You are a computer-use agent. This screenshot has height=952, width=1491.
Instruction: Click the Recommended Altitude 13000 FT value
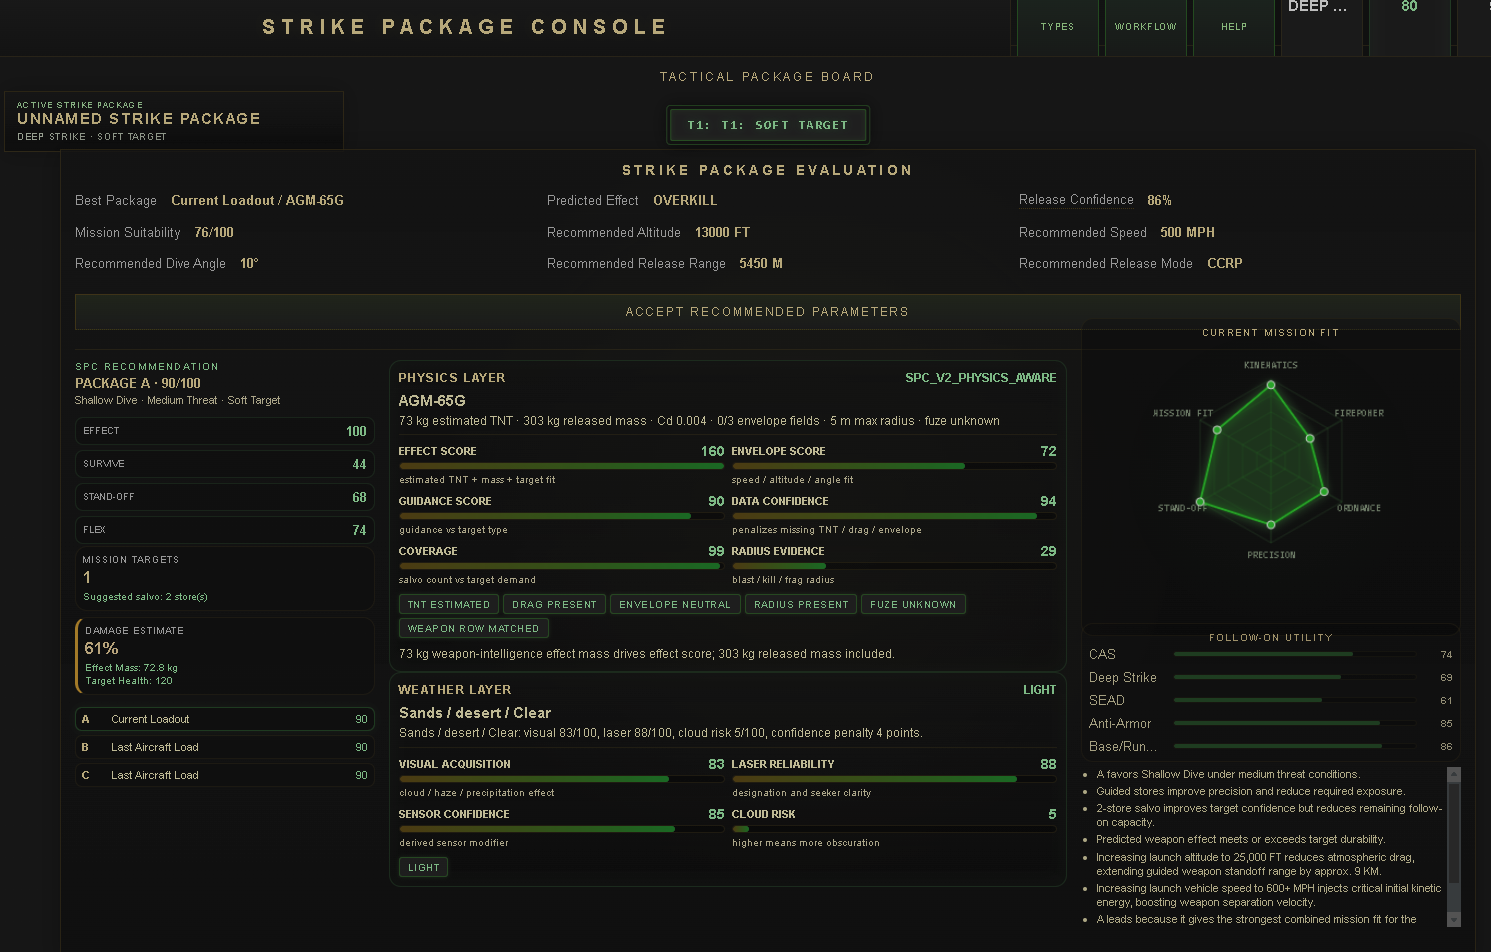coord(722,232)
